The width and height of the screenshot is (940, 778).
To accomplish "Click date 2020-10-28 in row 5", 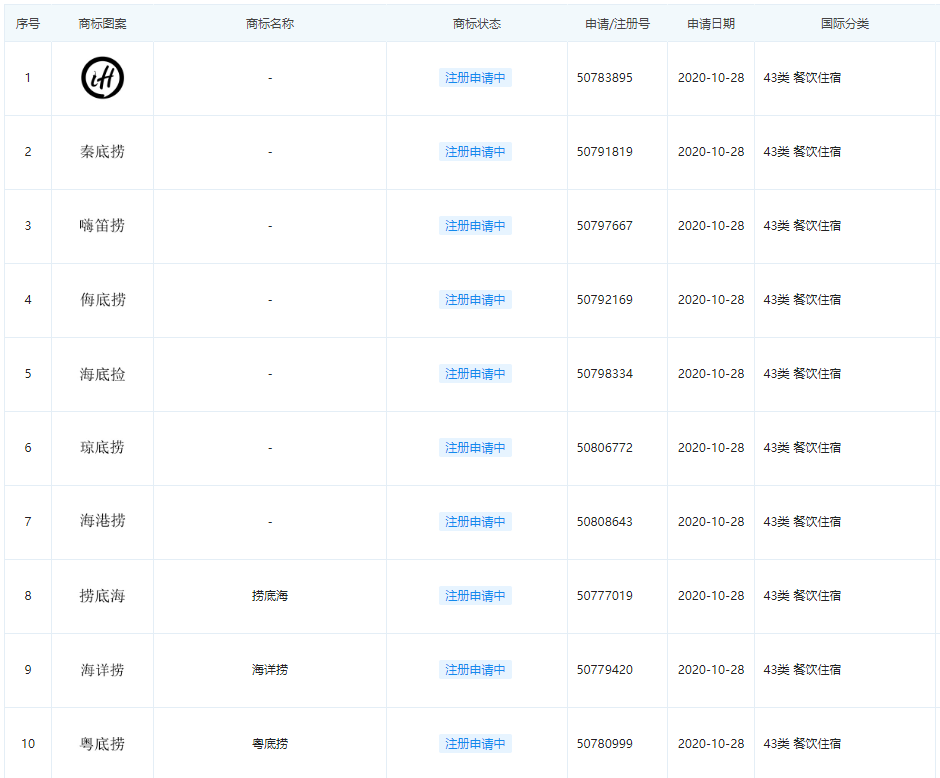I will (711, 374).
